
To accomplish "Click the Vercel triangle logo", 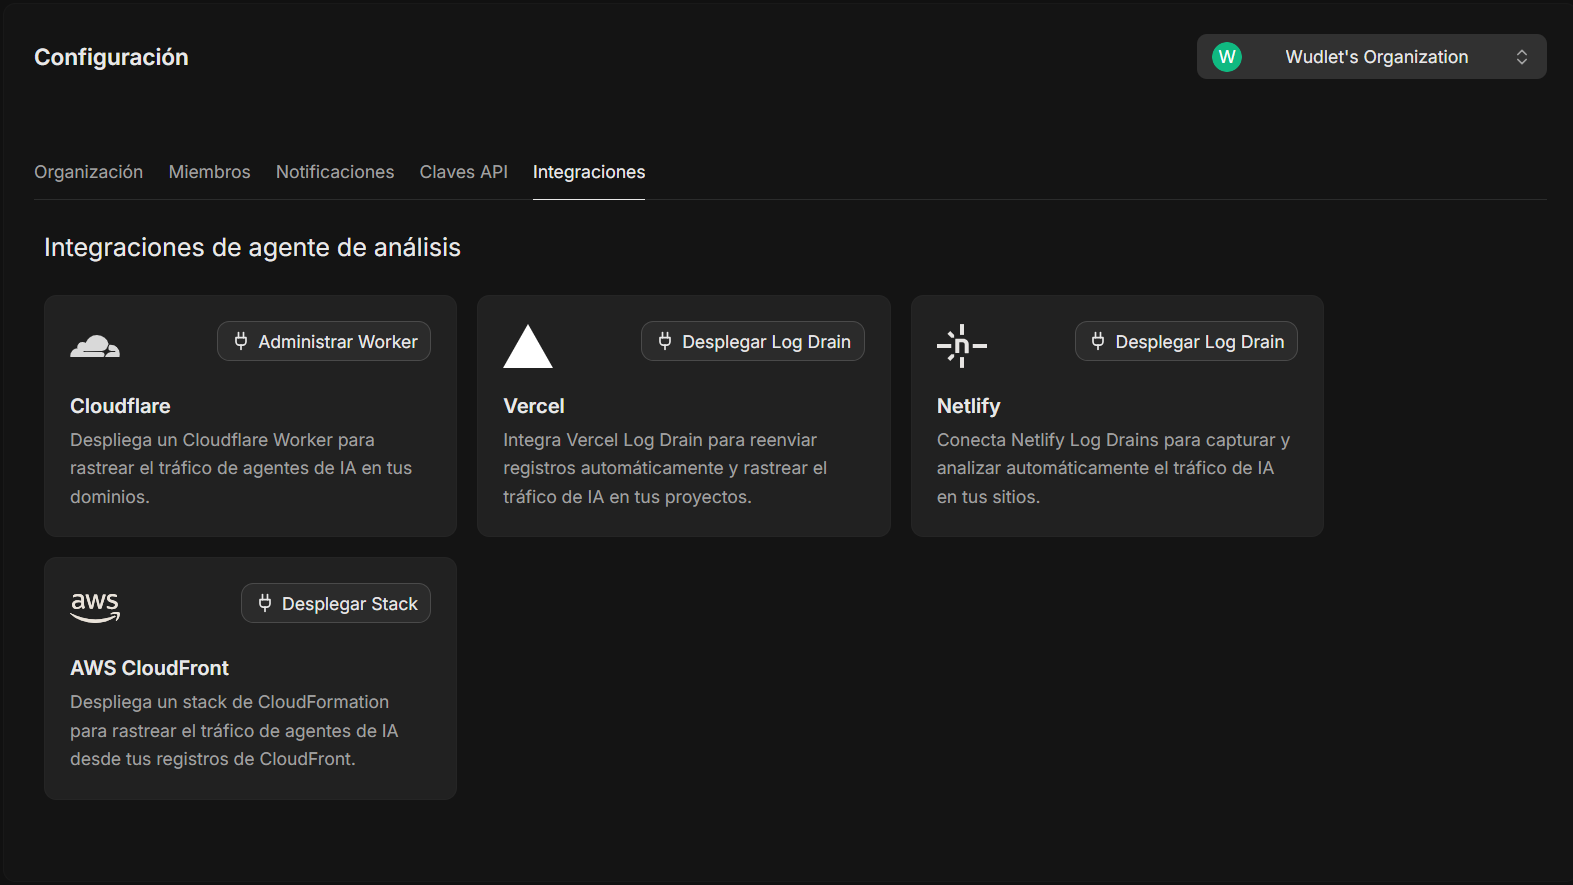I will (528, 346).
